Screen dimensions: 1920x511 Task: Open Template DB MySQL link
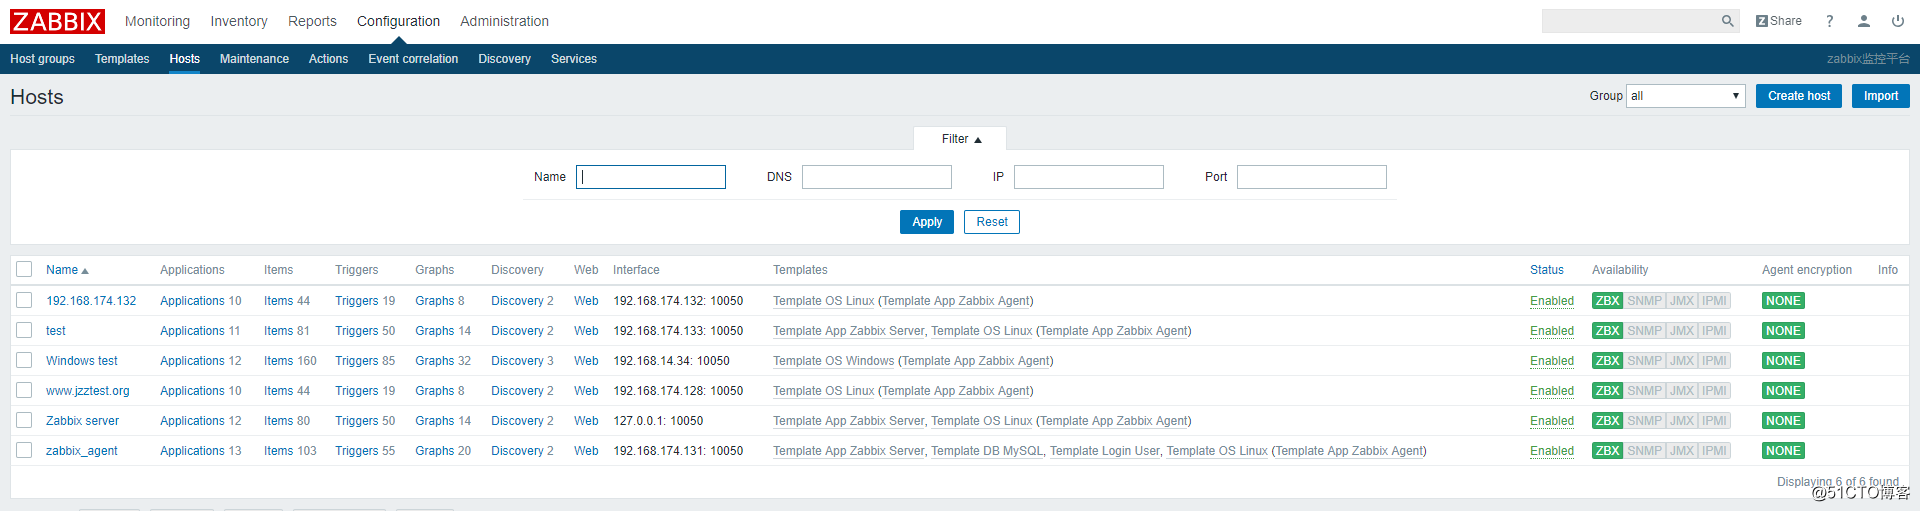[x=987, y=451]
